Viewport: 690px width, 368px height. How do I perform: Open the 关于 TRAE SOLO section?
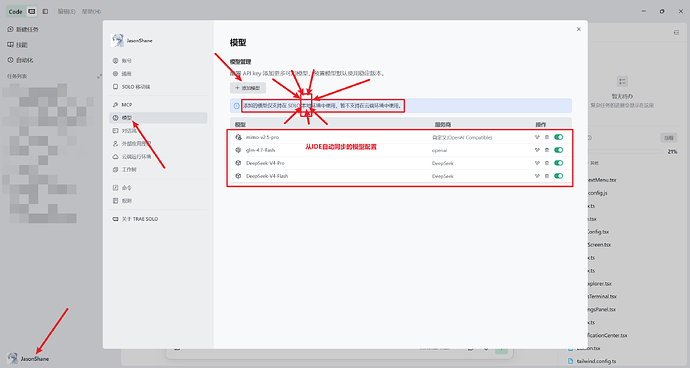point(158,219)
